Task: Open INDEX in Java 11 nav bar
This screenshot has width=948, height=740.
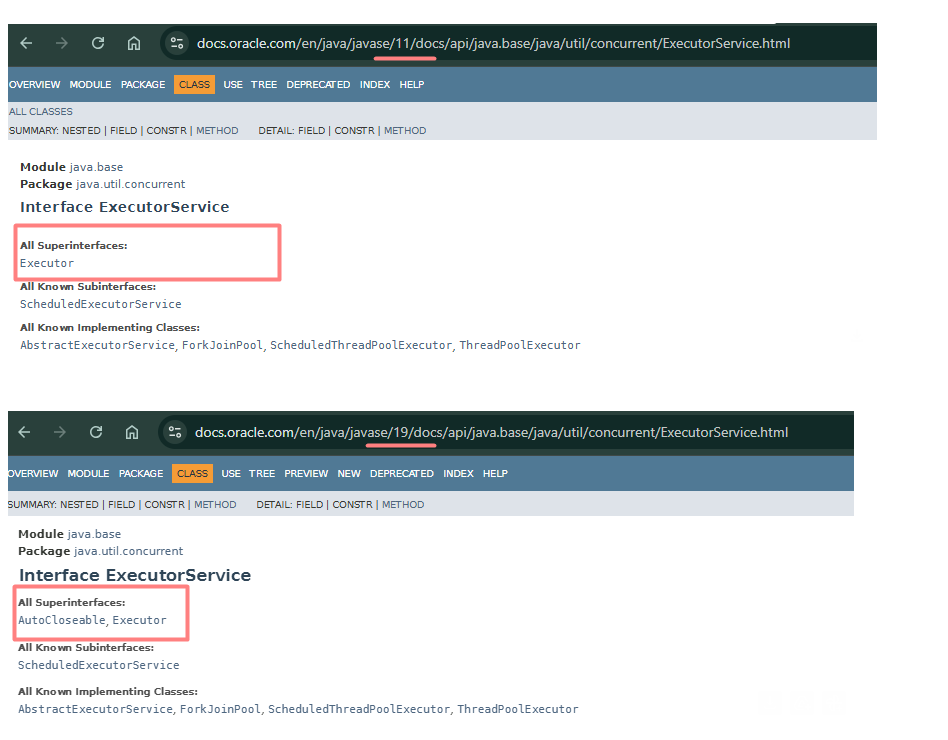Action: point(375,85)
